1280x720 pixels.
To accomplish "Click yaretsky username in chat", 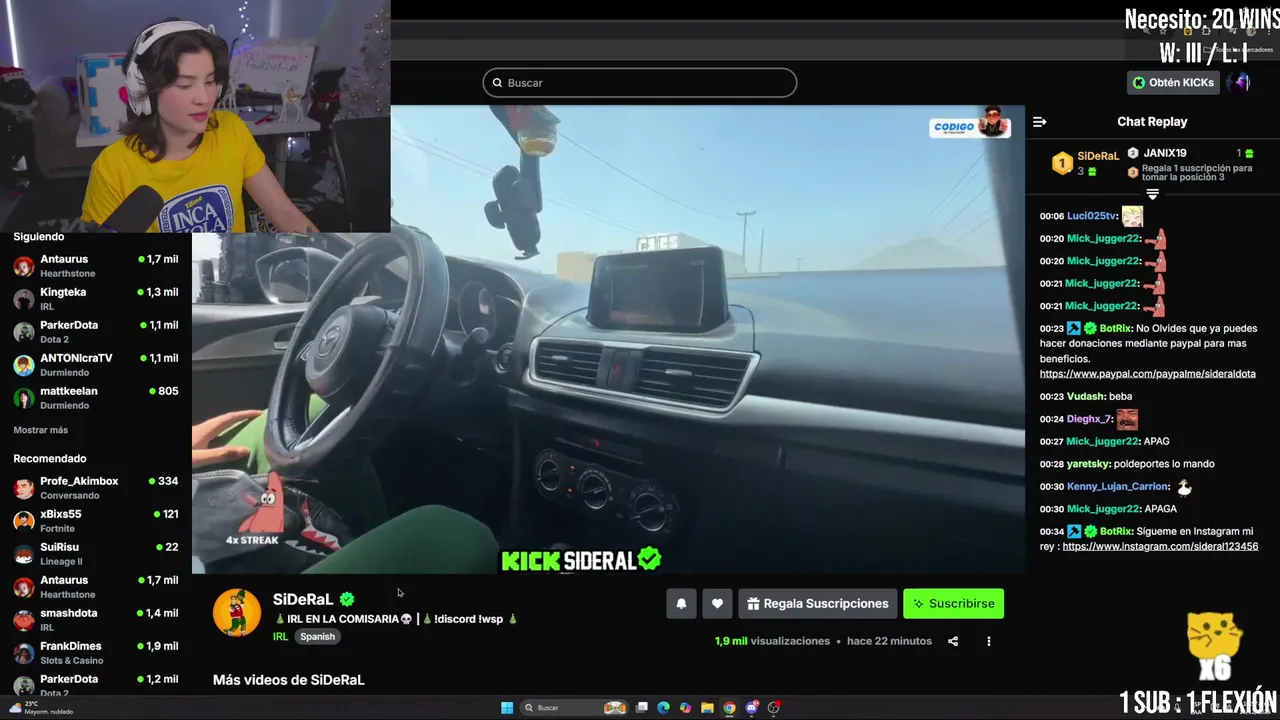I will (x=1088, y=464).
